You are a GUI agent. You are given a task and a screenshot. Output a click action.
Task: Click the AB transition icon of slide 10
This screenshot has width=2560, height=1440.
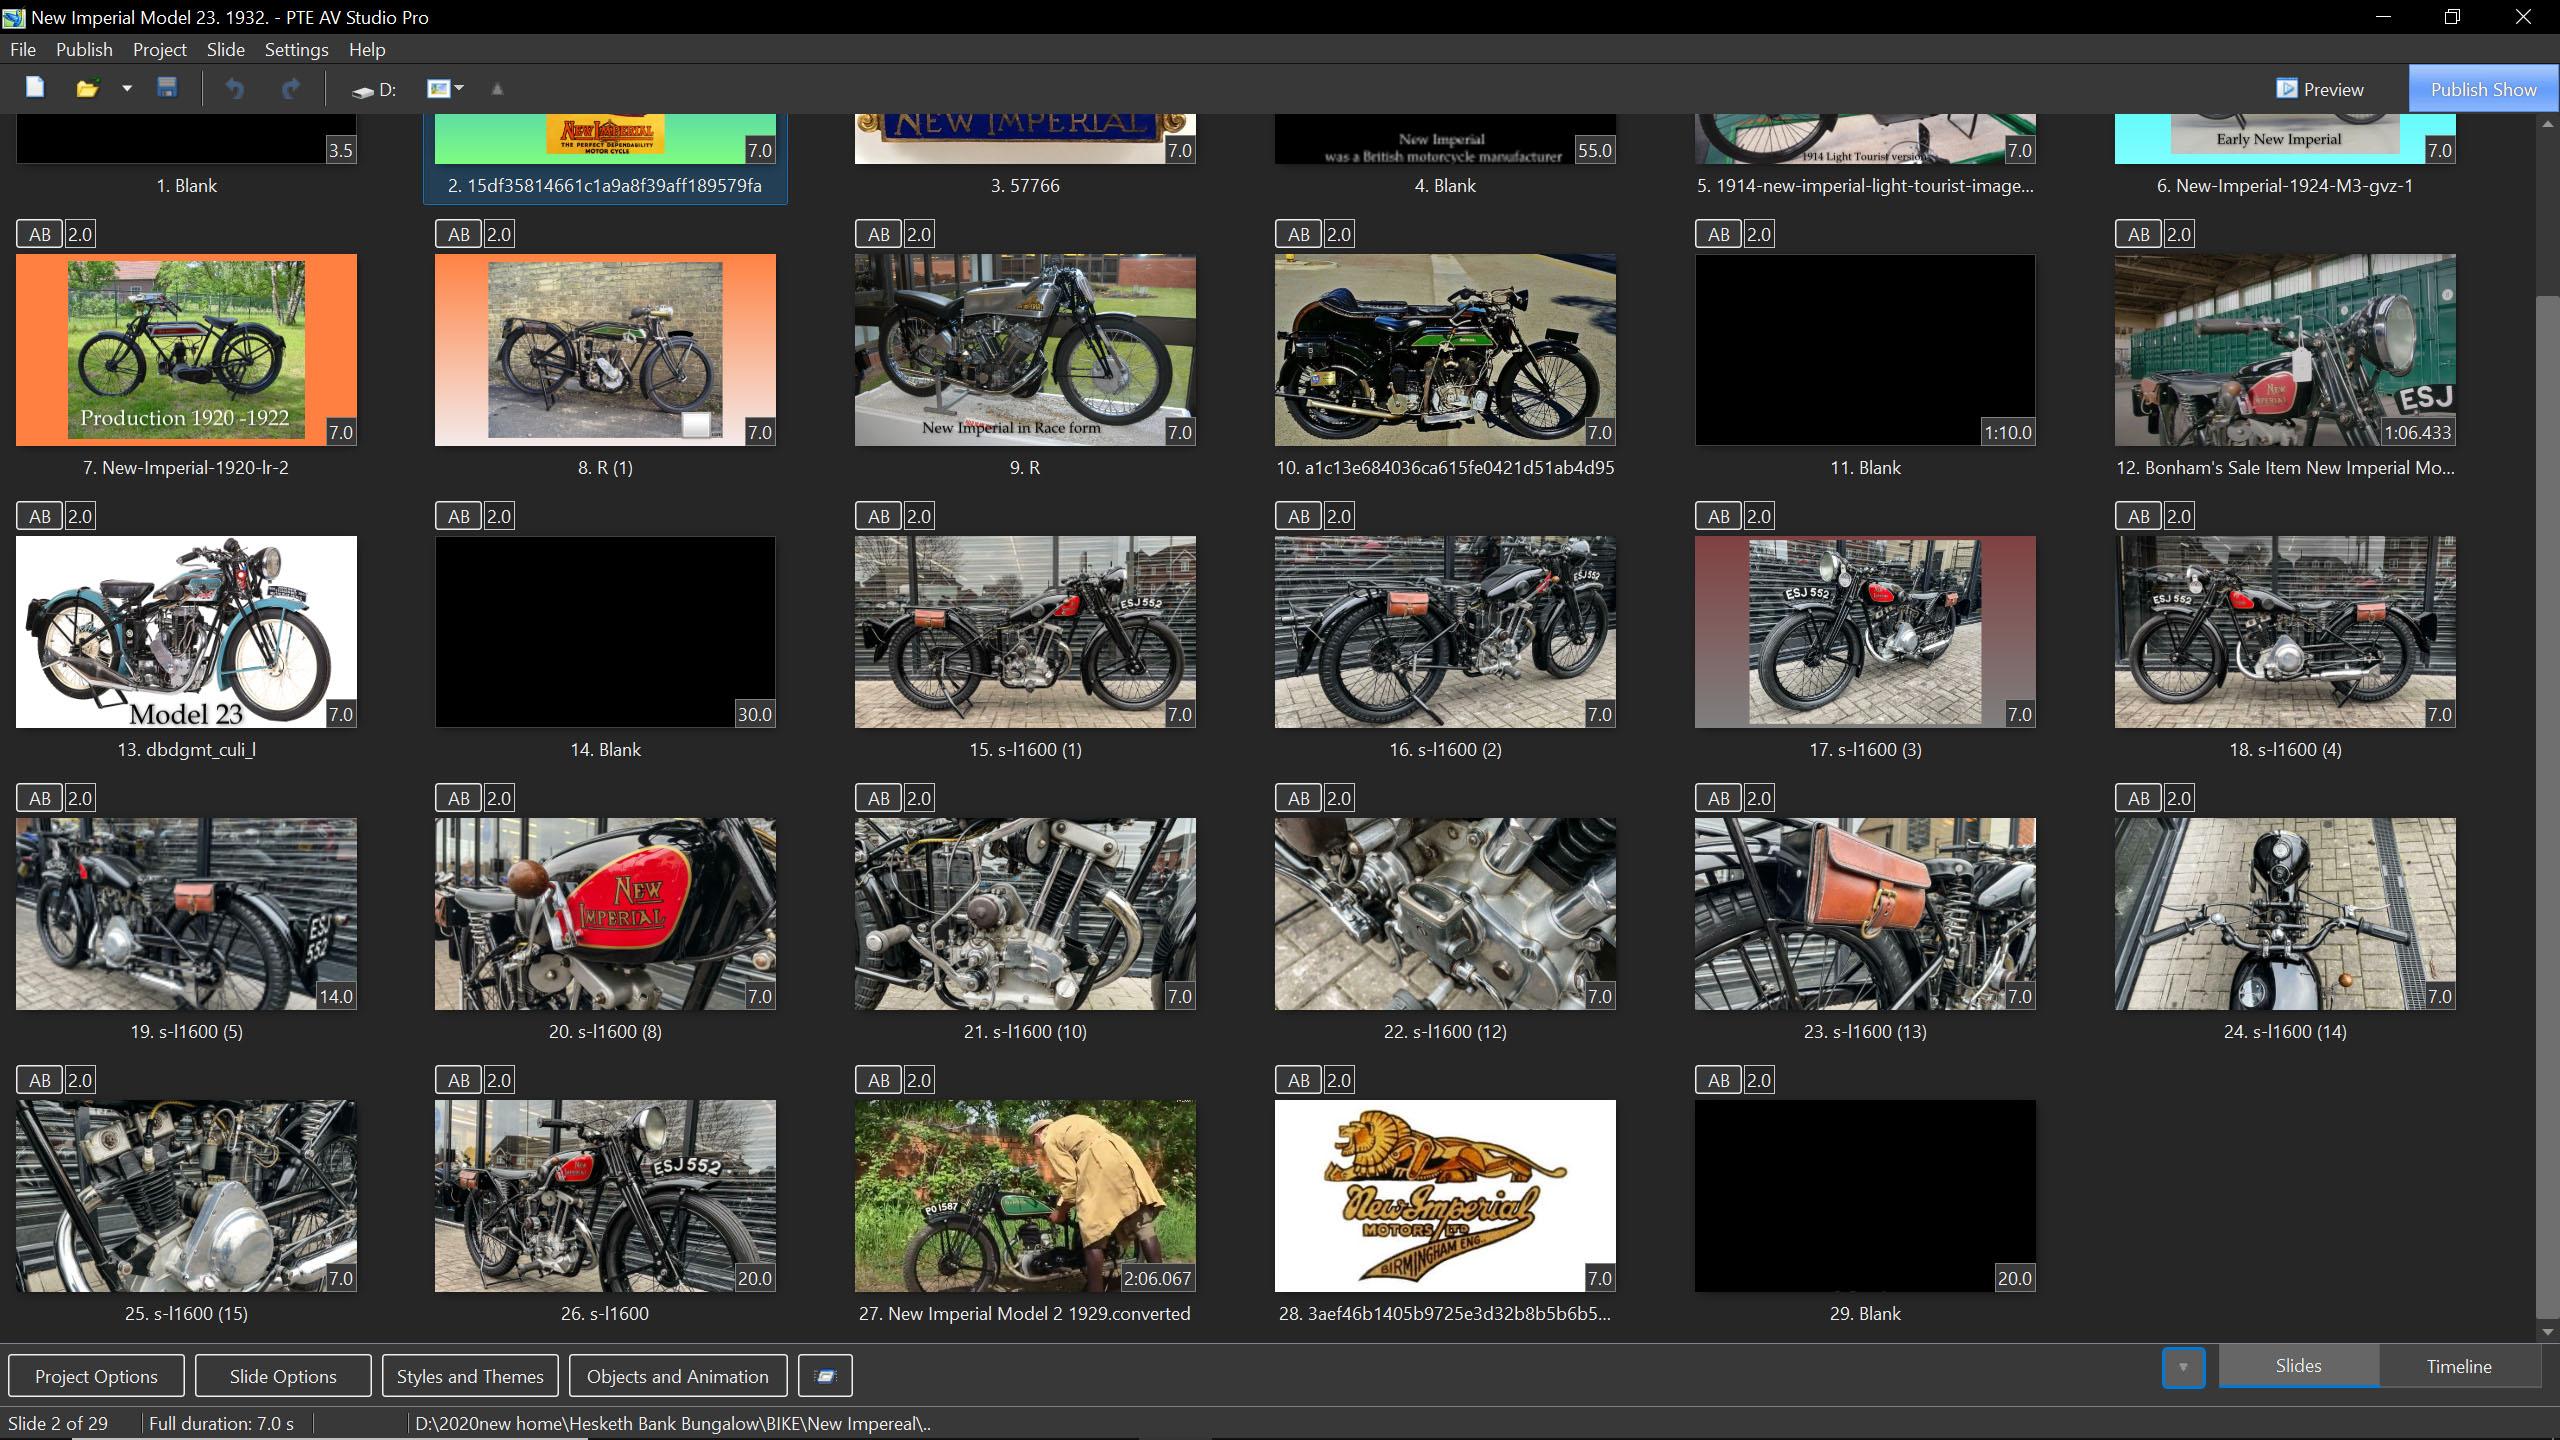point(1299,235)
